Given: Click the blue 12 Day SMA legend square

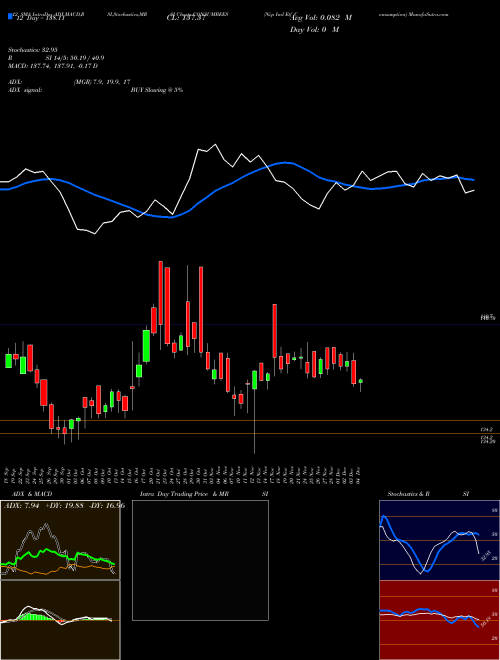Looking at the screenshot, I should pos(10,17).
